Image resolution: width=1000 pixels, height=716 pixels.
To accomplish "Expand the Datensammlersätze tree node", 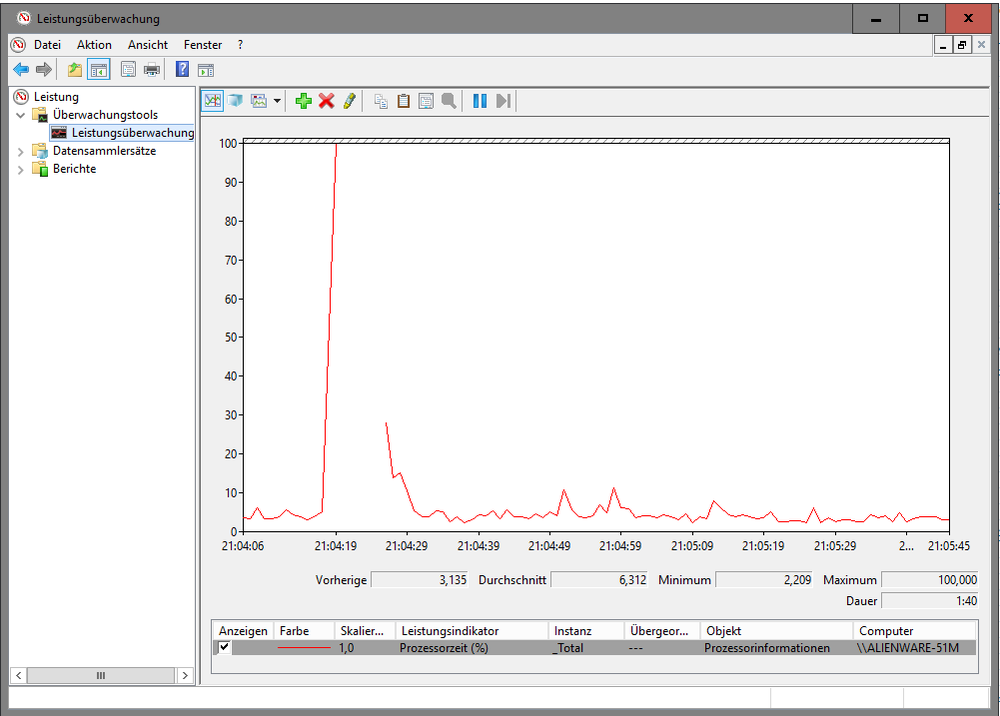I will pyautogui.click(x=21, y=151).
